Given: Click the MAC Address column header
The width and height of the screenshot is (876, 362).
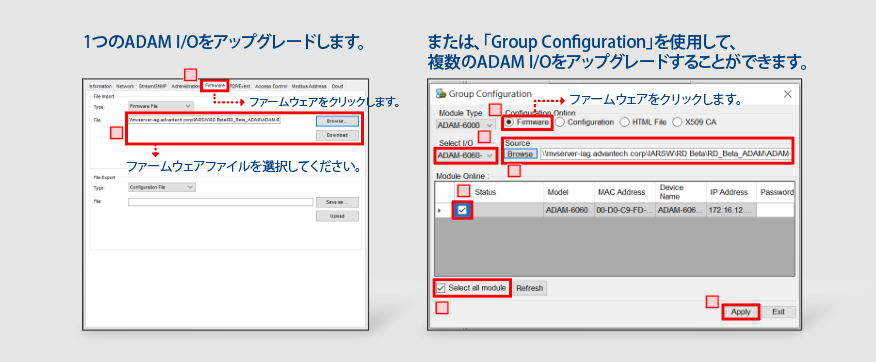Looking at the screenshot, I should (x=622, y=192).
